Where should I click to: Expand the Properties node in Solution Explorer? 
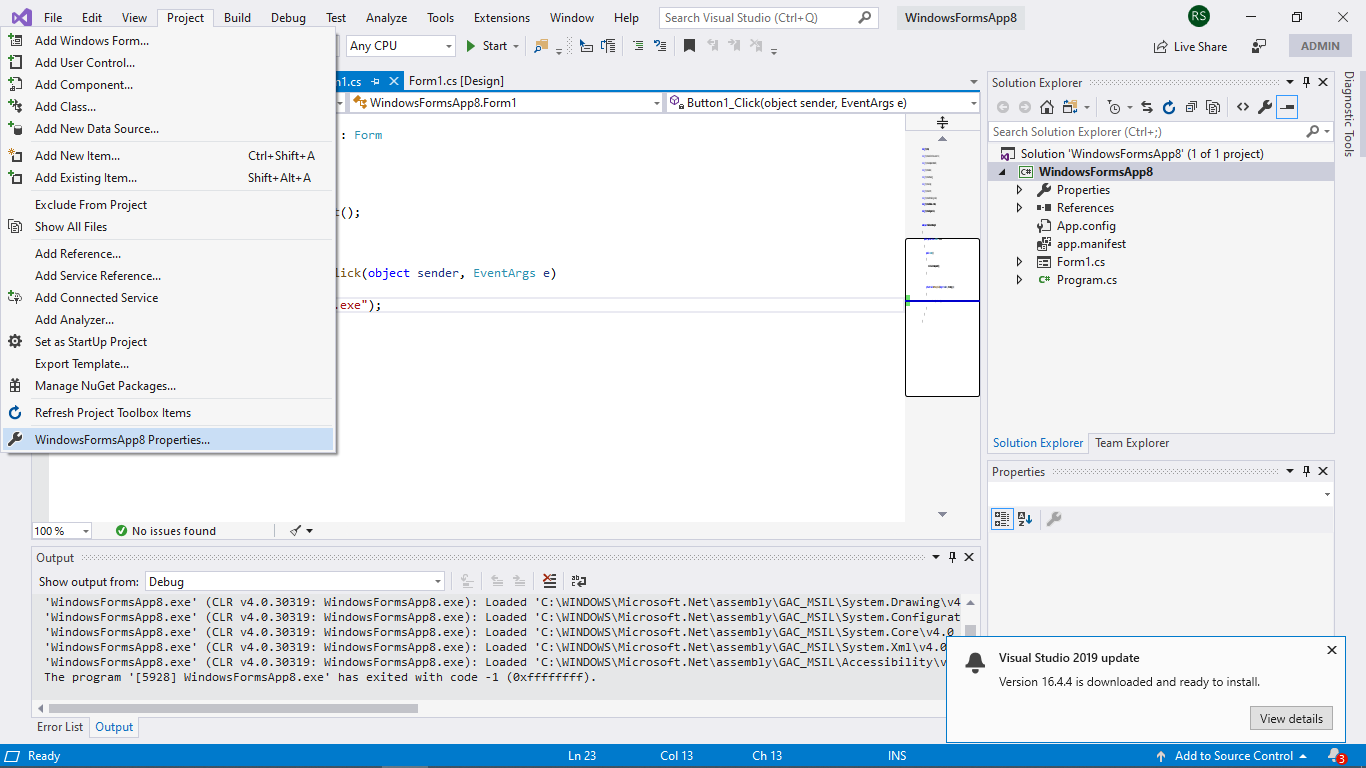pos(1020,190)
